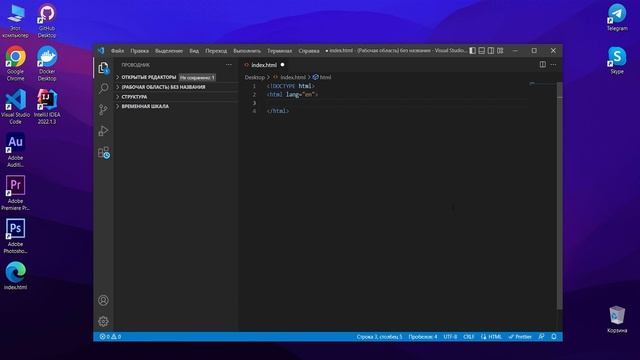Open the Переход menu
640x360 pixels.
(x=216, y=51)
